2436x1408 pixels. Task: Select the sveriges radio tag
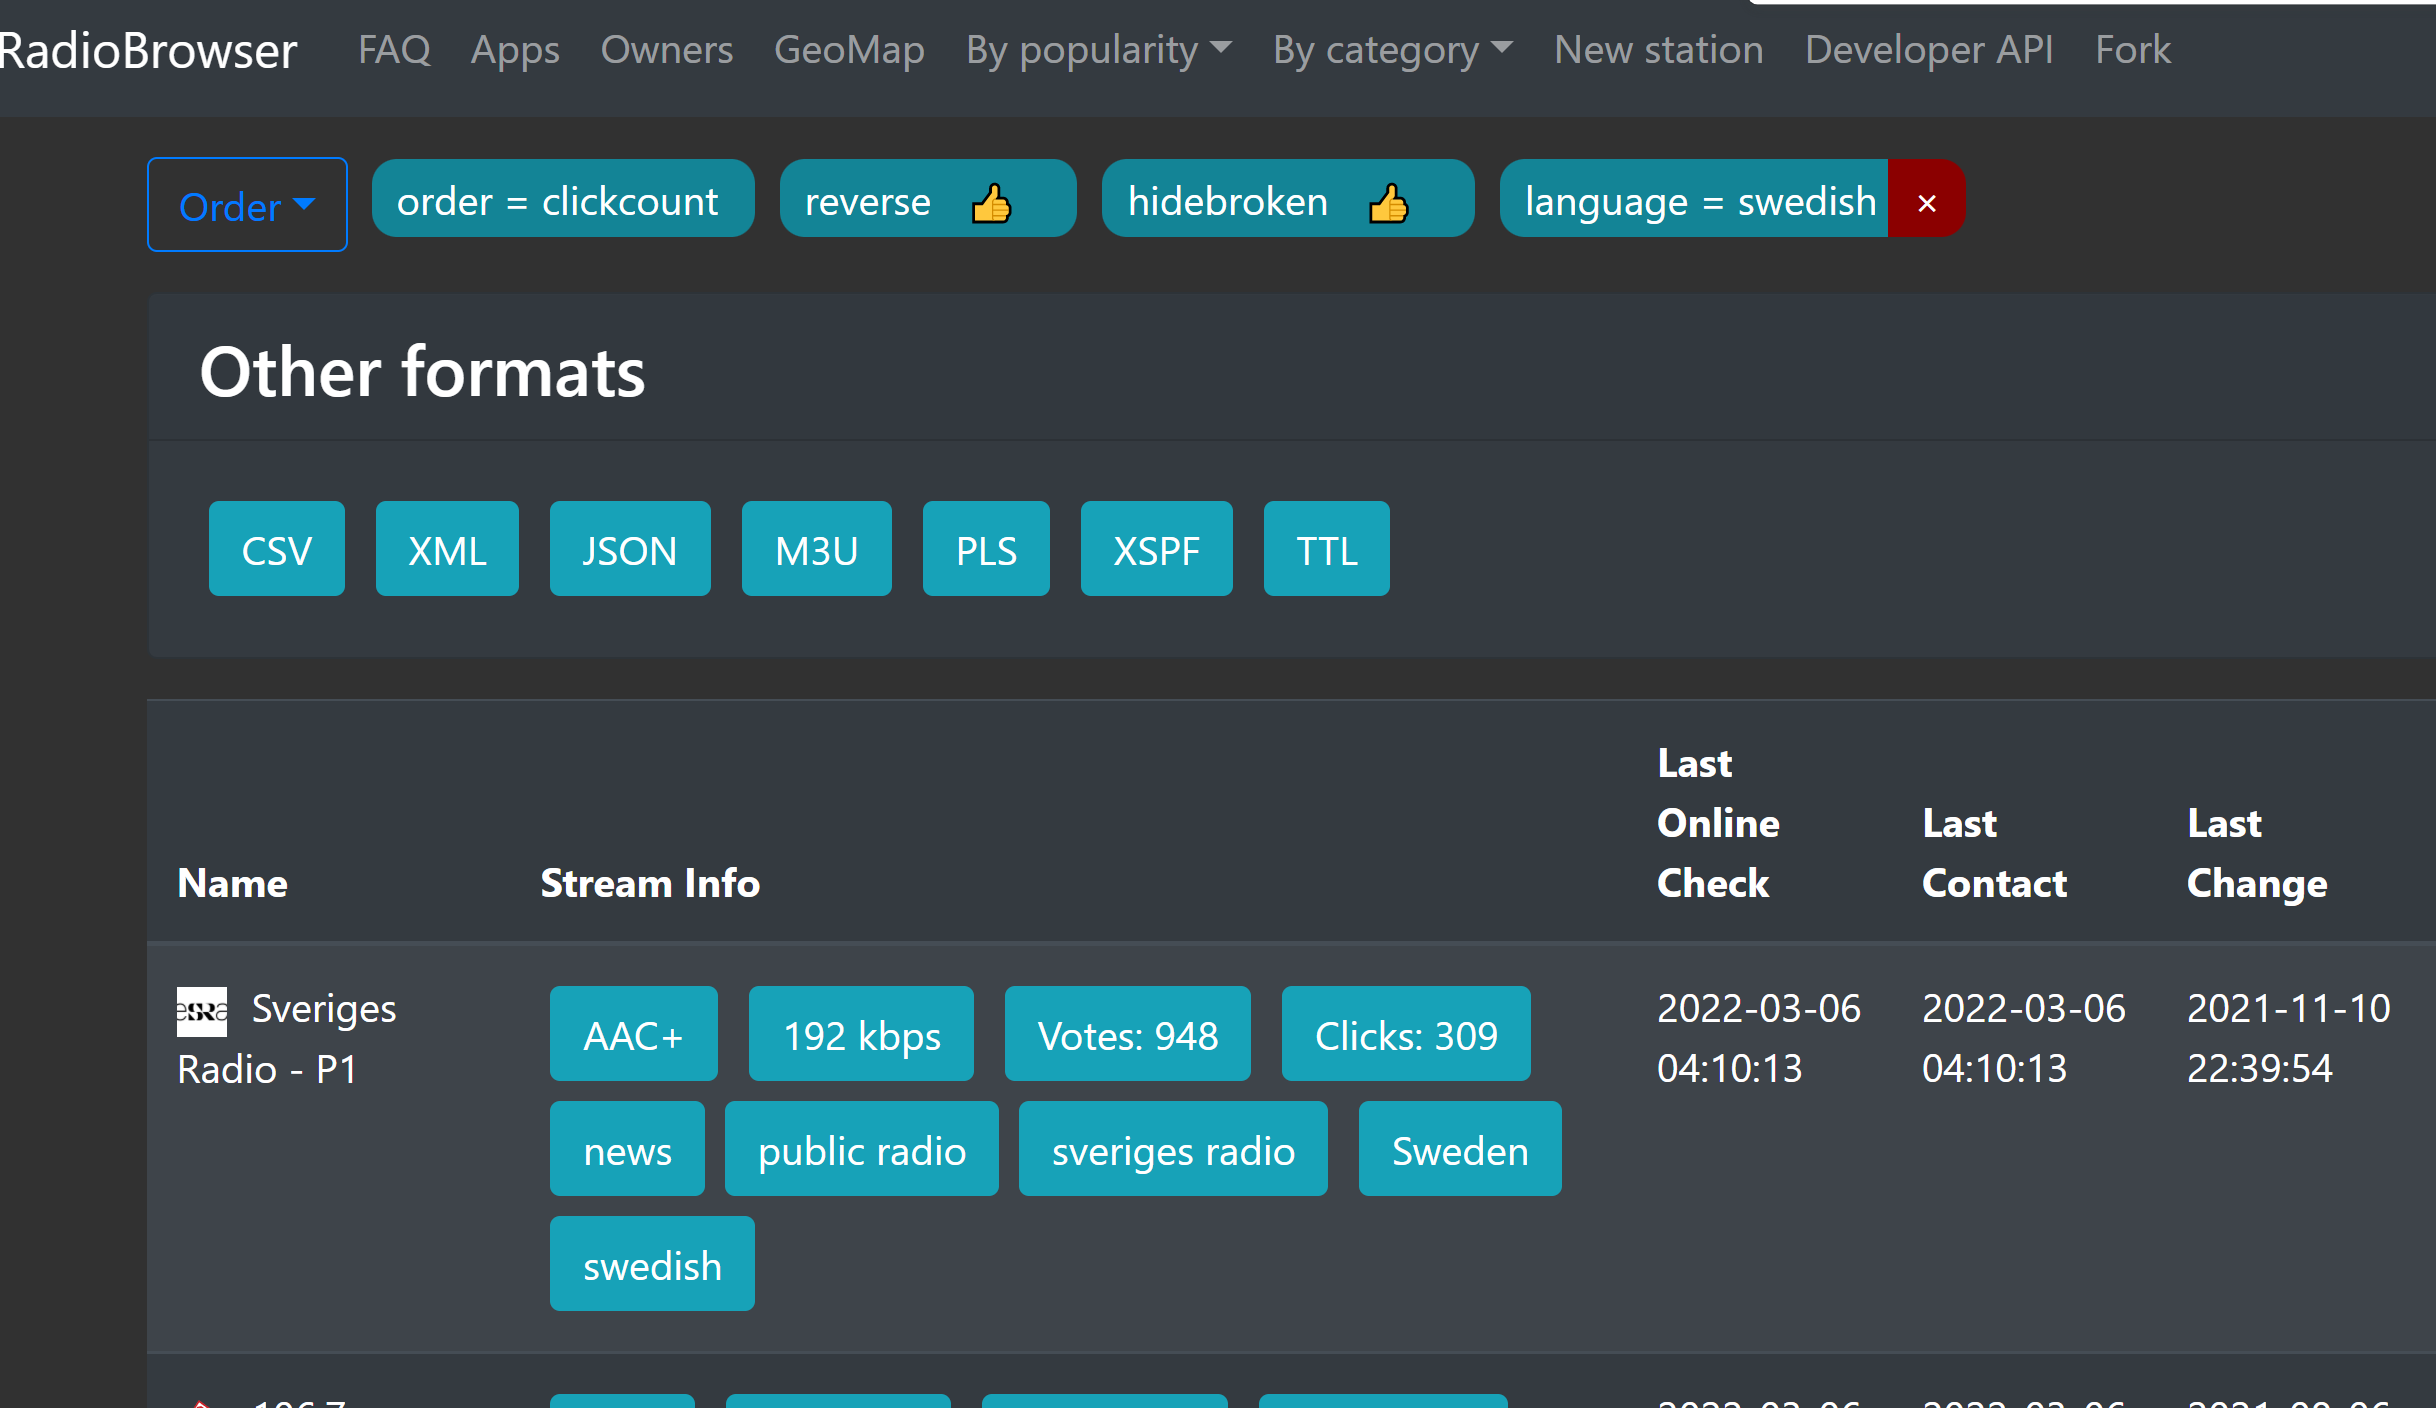(x=1173, y=1149)
